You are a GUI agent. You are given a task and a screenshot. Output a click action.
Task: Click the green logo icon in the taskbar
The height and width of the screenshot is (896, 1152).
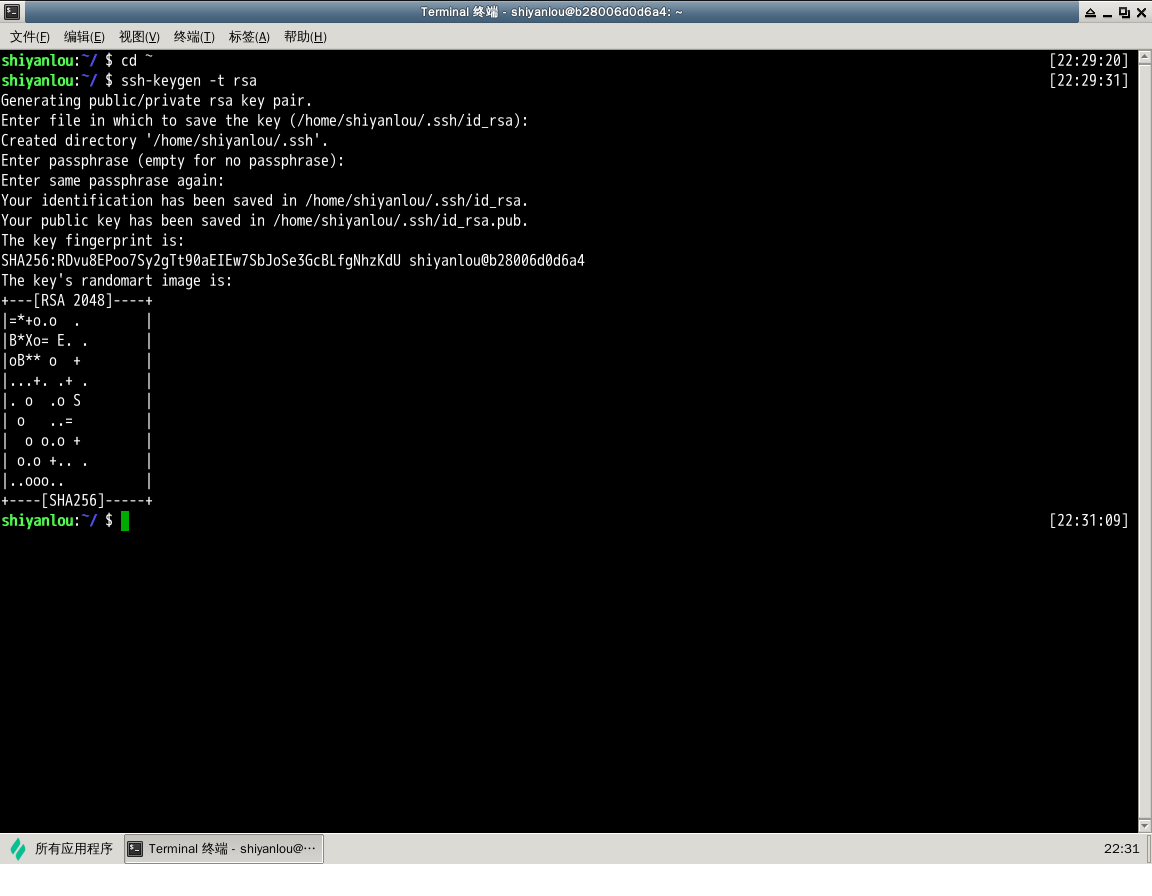(x=18, y=849)
